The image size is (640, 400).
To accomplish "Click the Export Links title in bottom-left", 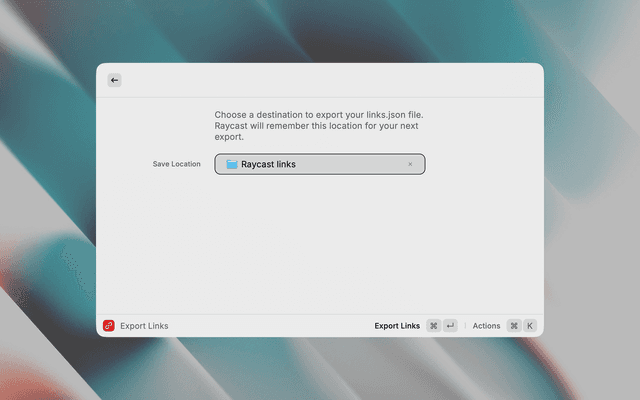I will (x=144, y=326).
